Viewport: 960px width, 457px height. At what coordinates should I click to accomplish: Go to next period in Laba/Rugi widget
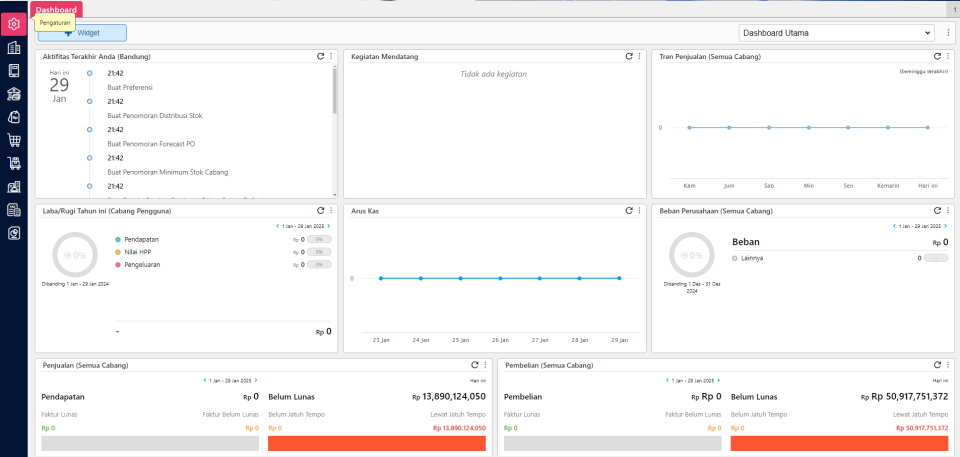(x=329, y=226)
